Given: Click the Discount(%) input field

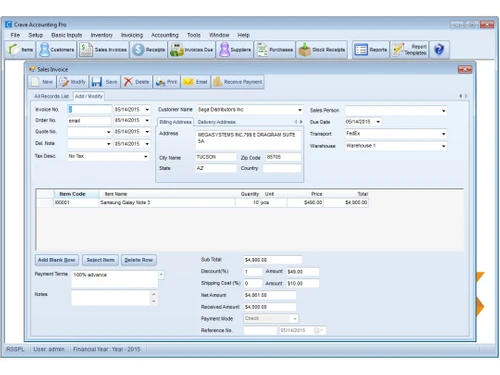Looking at the screenshot, I should pyautogui.click(x=253, y=272).
